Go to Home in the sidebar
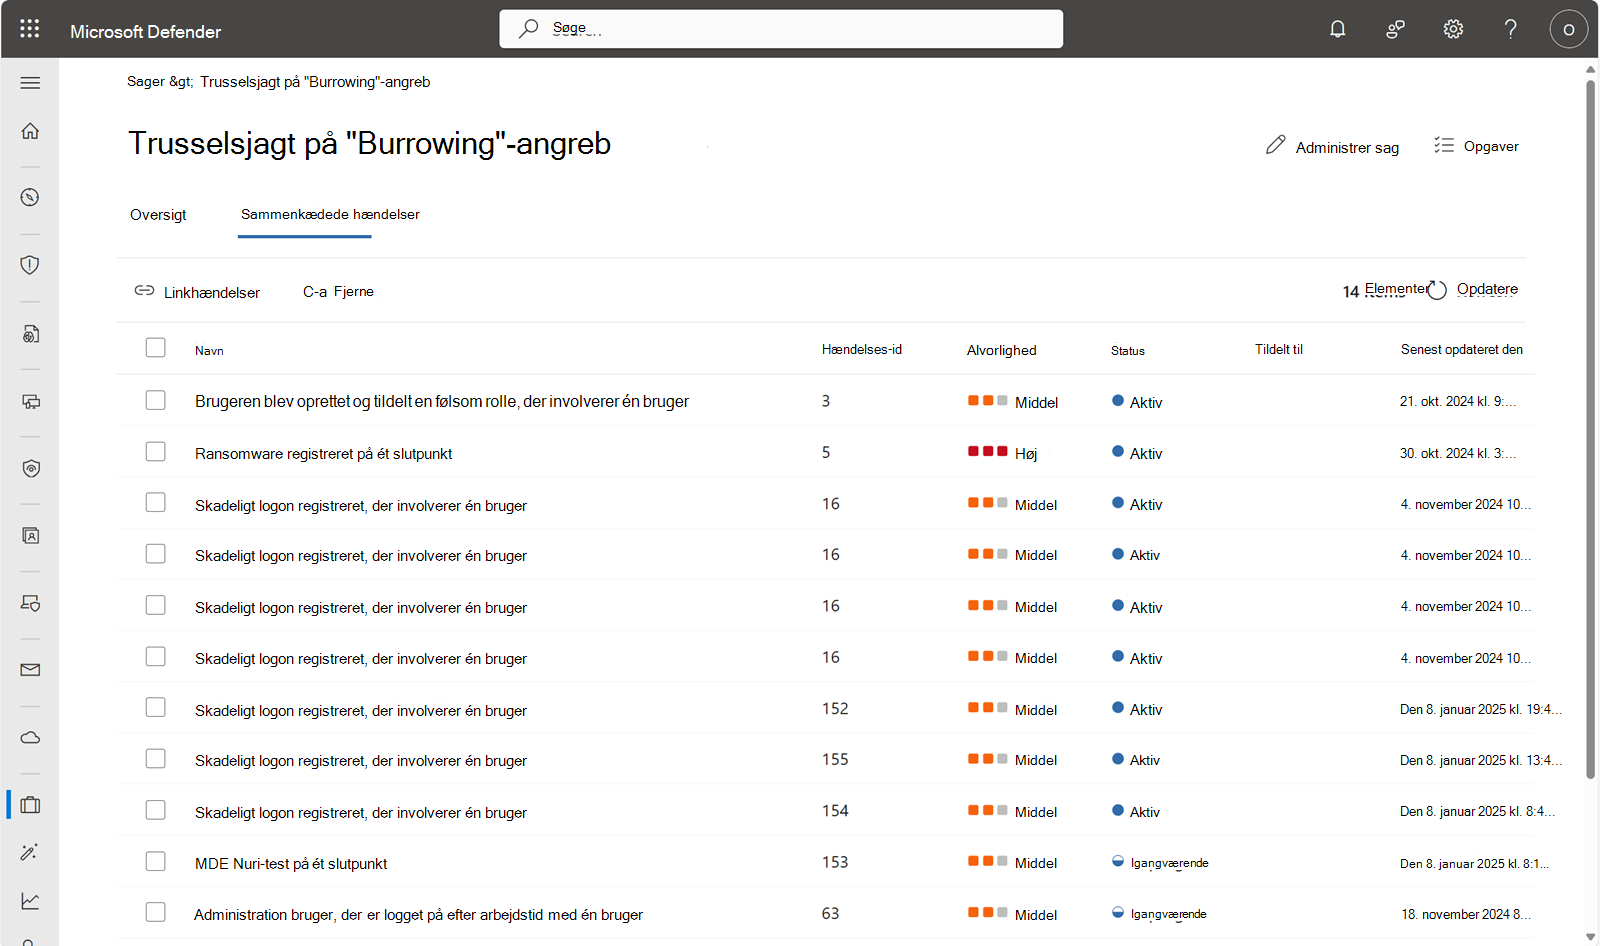Image resolution: width=1600 pixels, height=946 pixels. [x=30, y=131]
